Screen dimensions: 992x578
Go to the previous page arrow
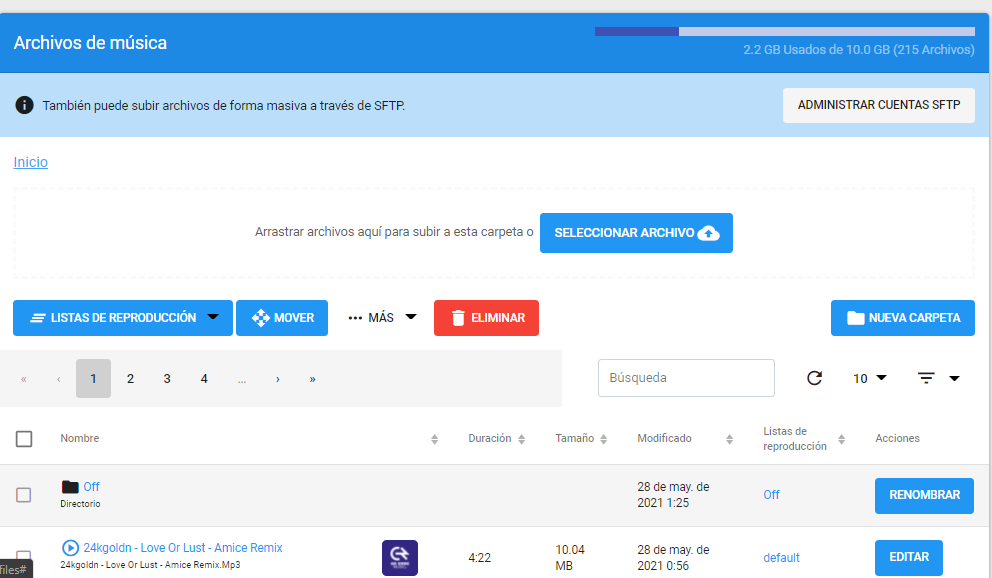[x=59, y=379]
